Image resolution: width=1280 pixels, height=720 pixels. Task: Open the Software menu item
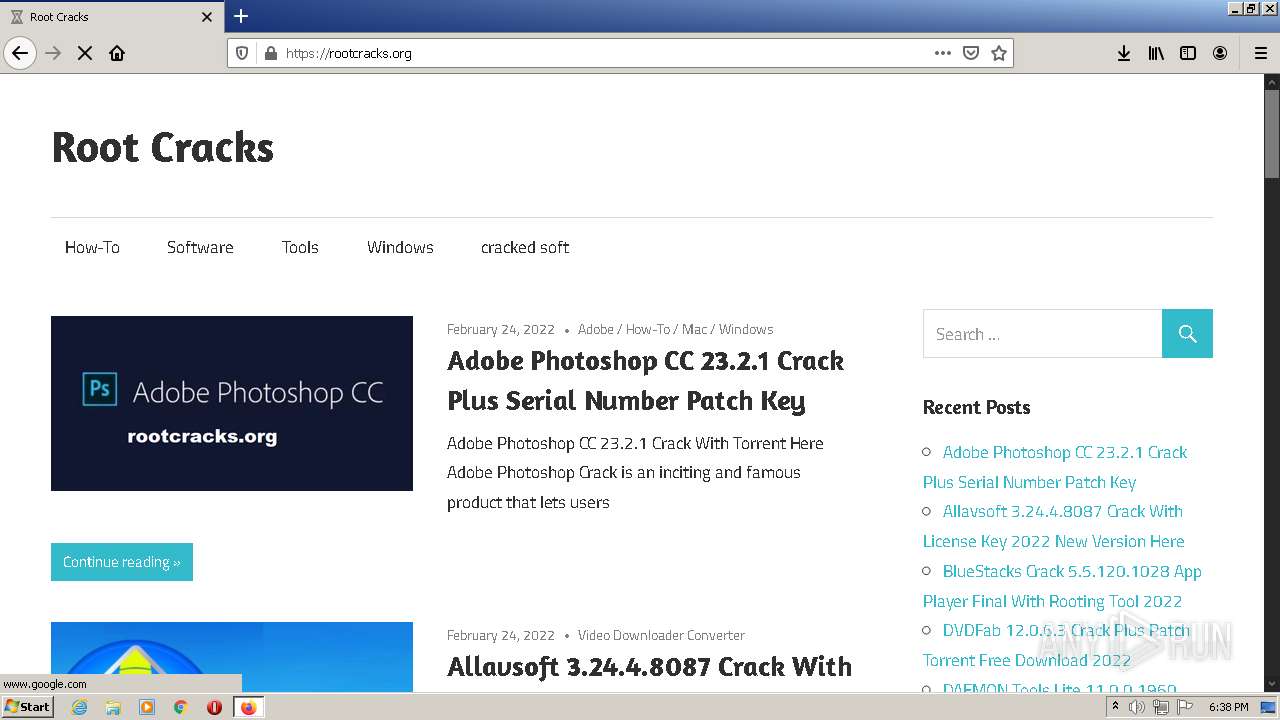pos(200,247)
